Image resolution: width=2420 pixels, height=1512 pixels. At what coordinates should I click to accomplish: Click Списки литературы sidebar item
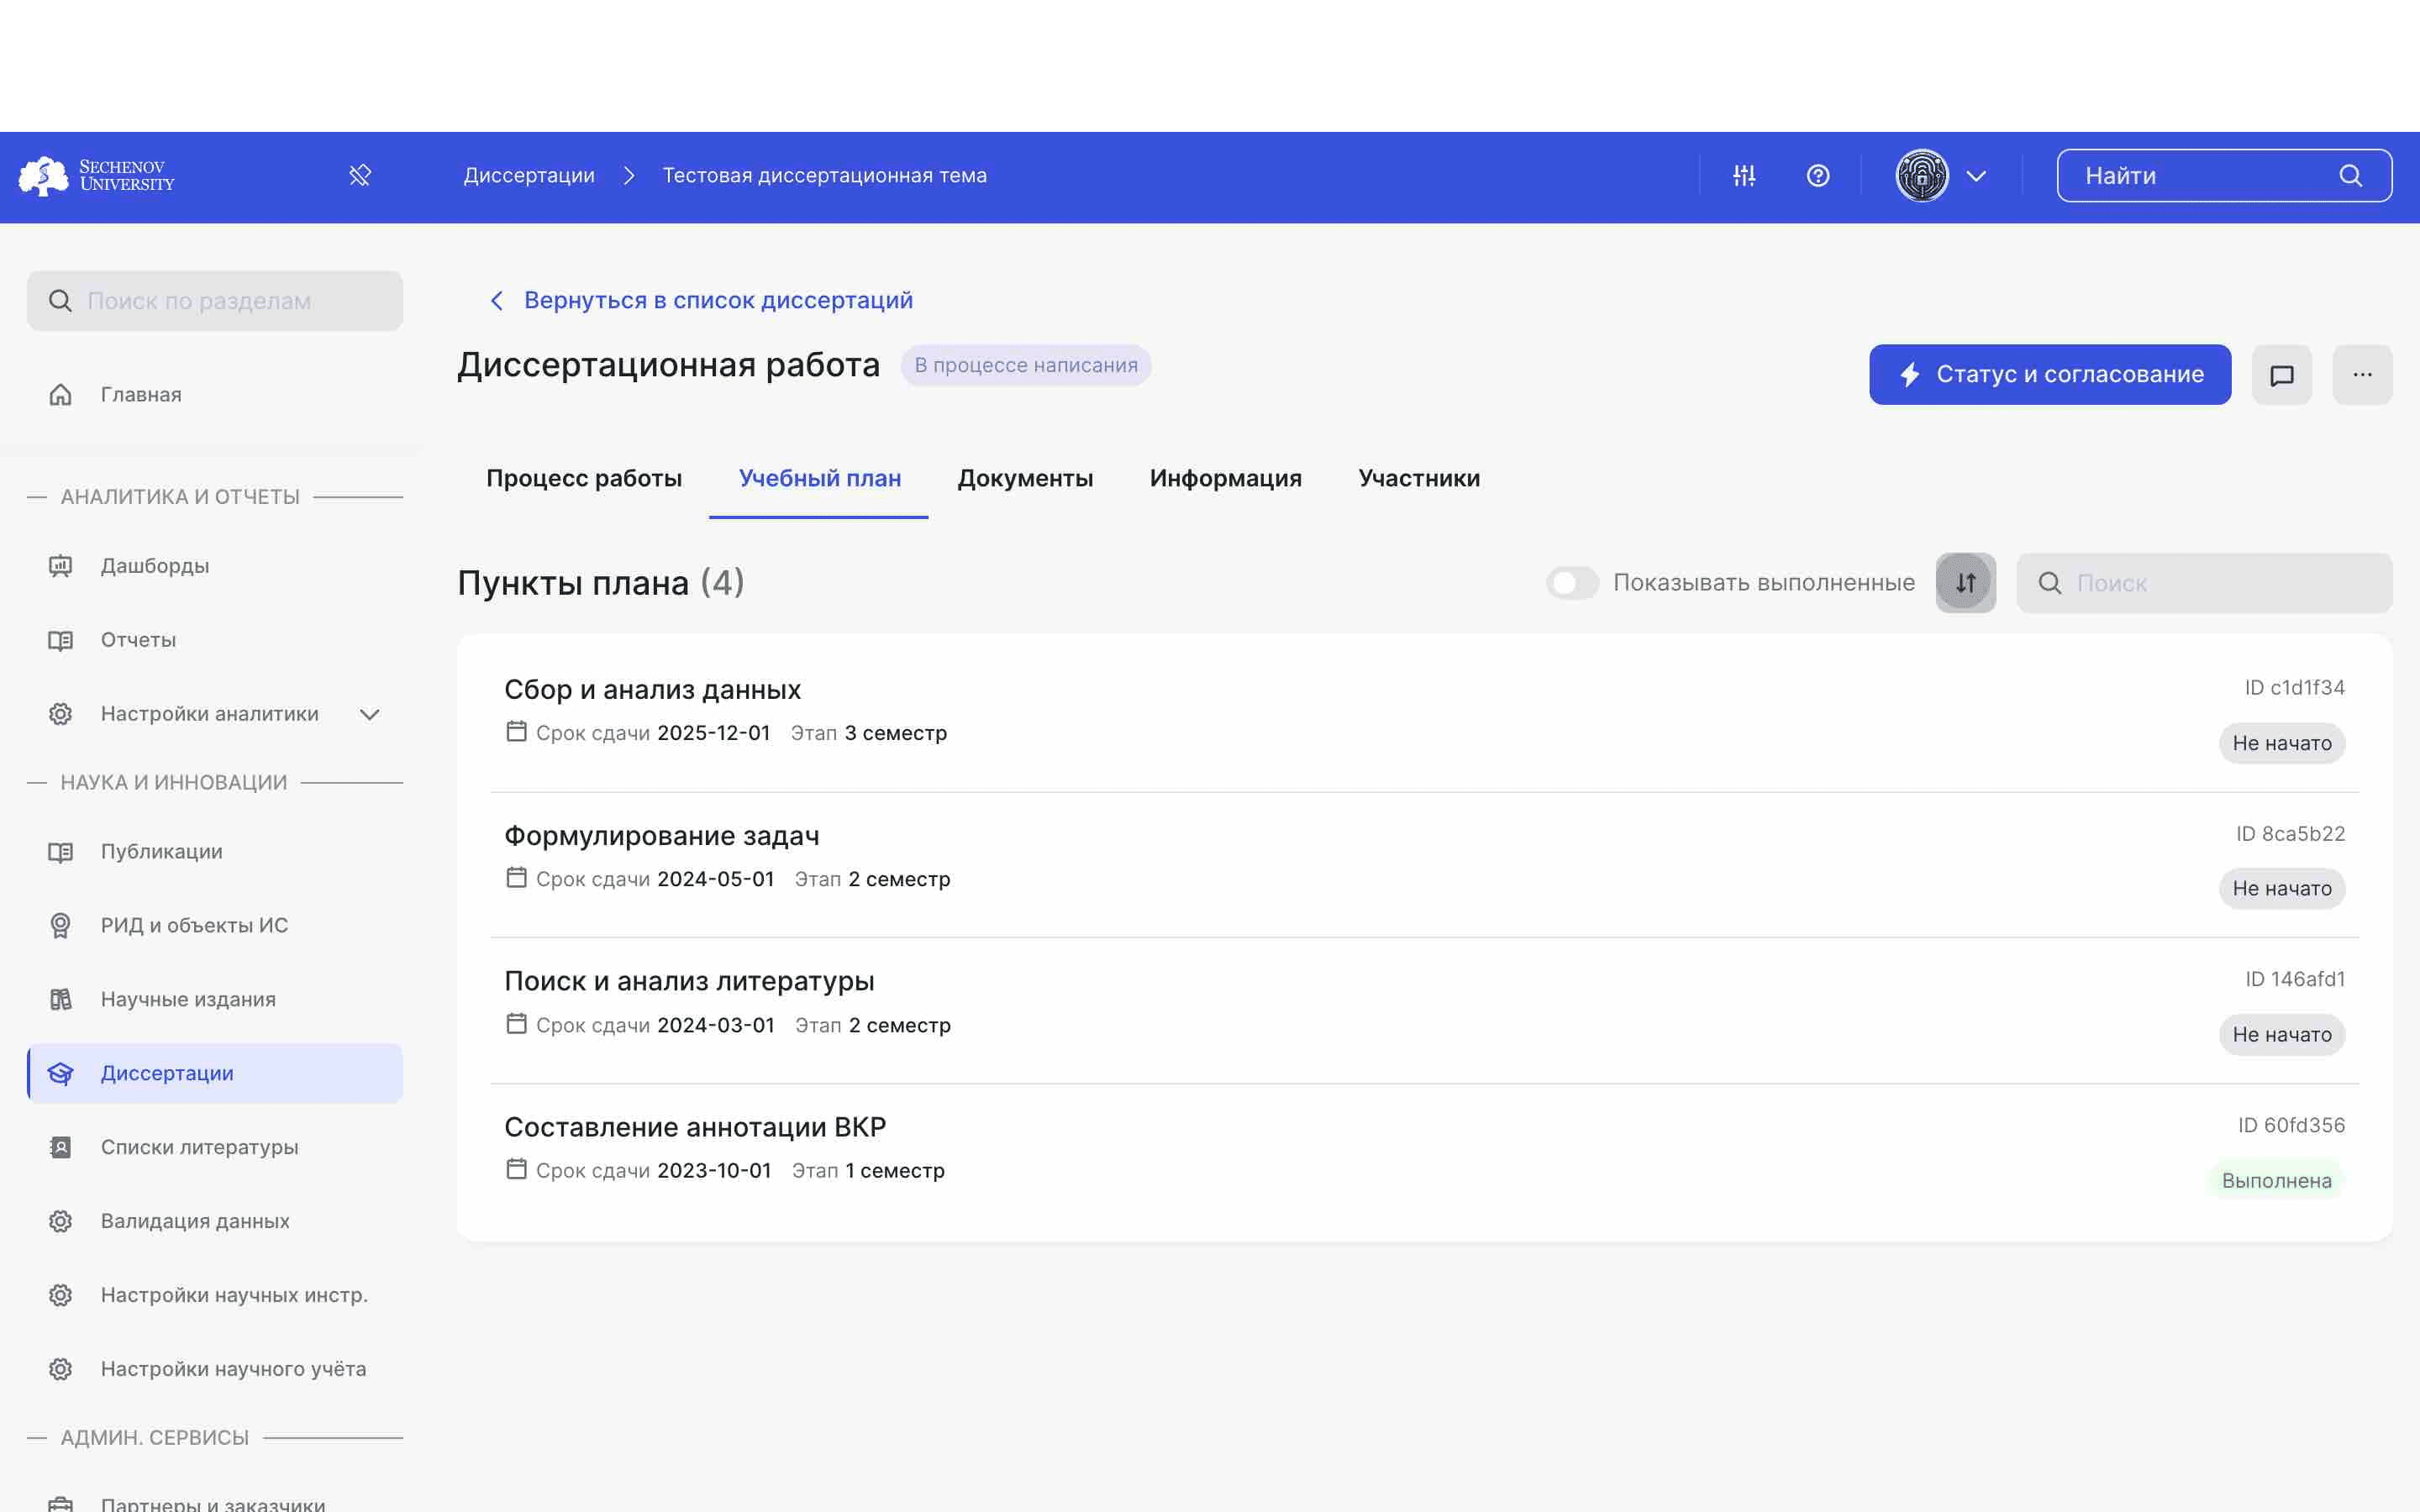pos(198,1147)
